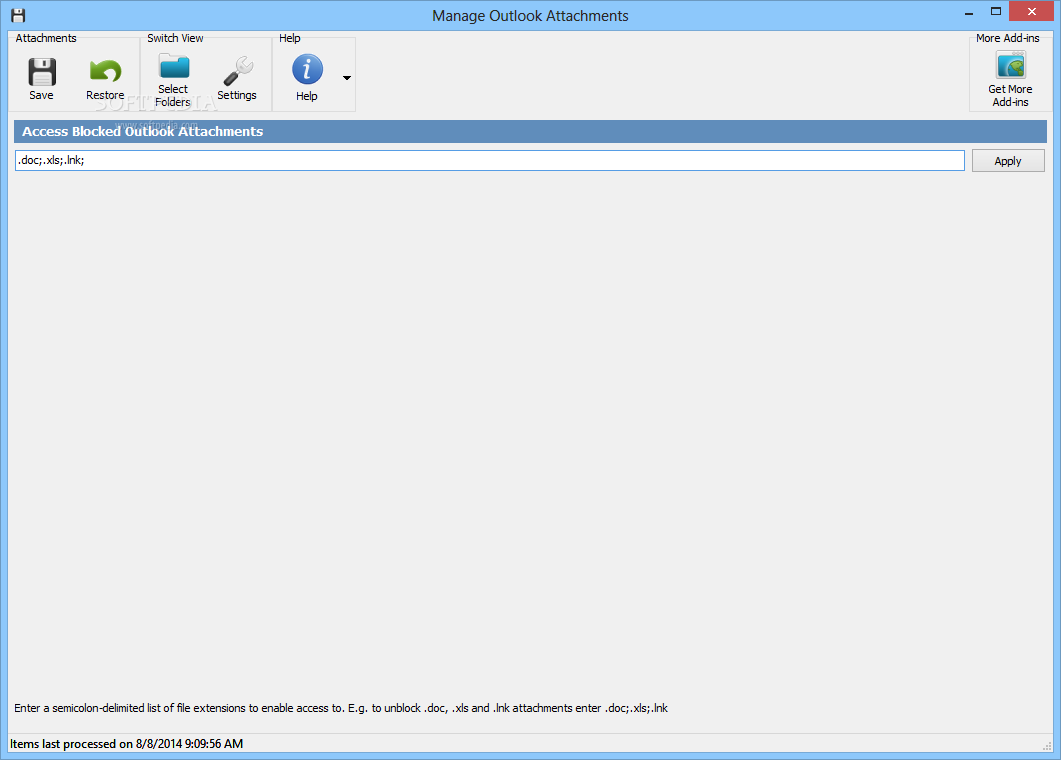The width and height of the screenshot is (1061, 760).
Task: Close the Manage Outlook Attachments window
Action: point(1031,12)
